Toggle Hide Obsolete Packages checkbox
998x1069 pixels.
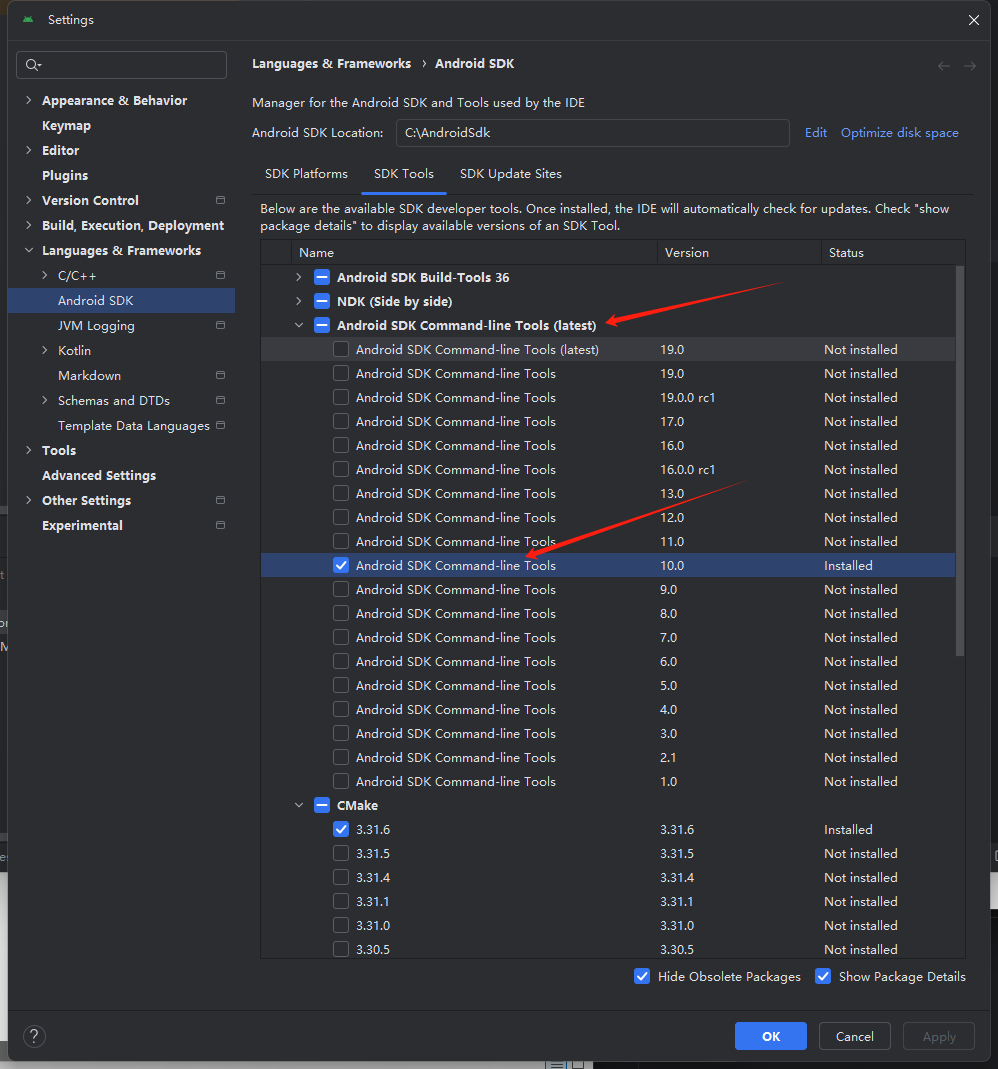(641, 976)
